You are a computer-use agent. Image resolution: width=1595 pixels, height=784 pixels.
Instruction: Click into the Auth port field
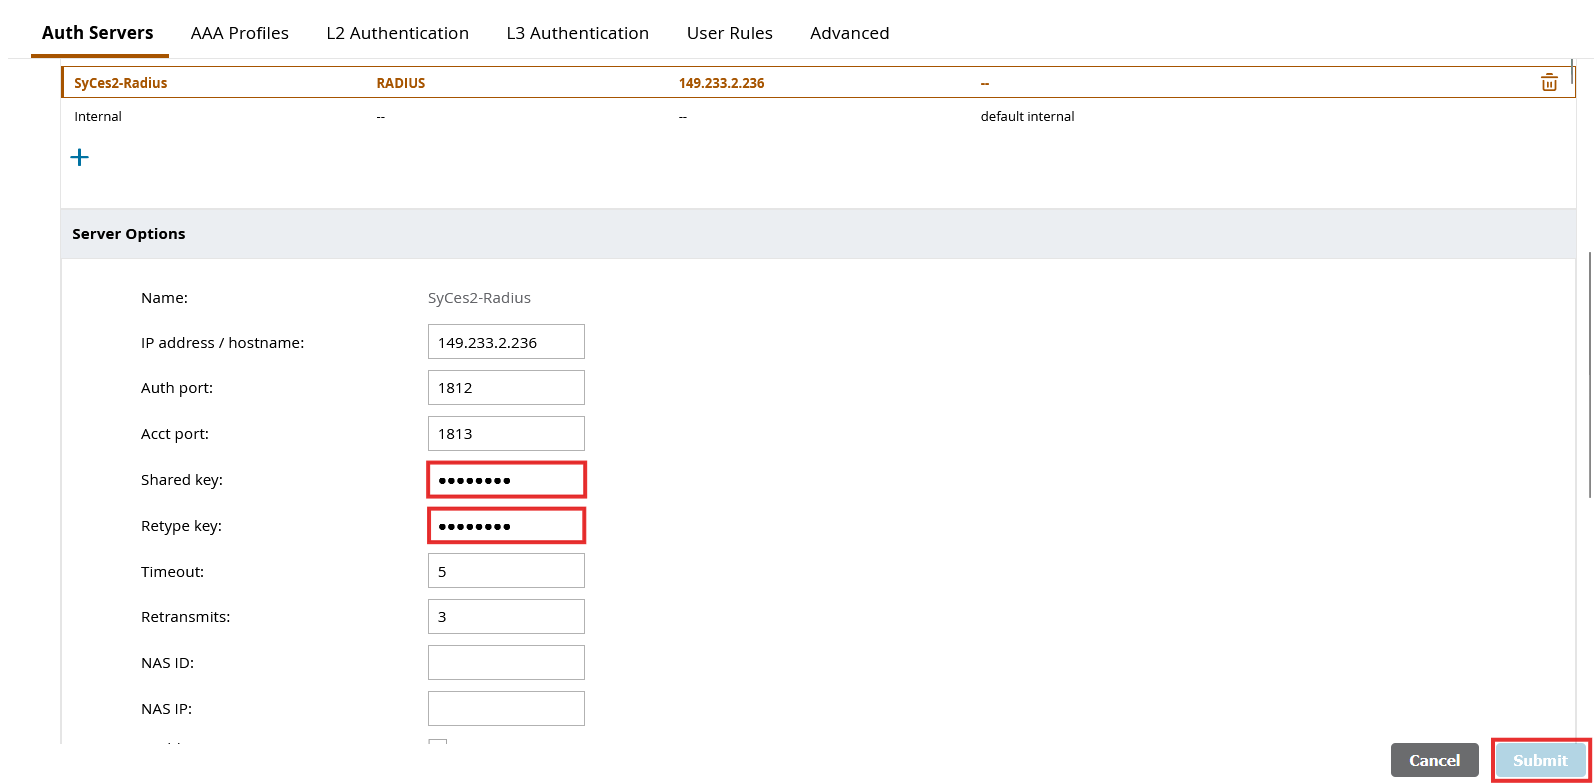pyautogui.click(x=506, y=388)
